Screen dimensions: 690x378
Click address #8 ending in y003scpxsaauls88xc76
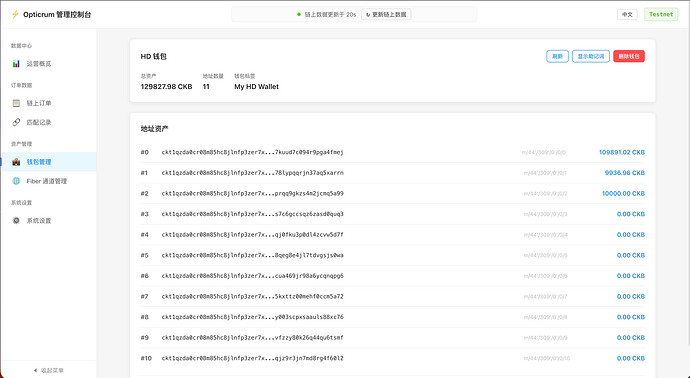(x=253, y=317)
